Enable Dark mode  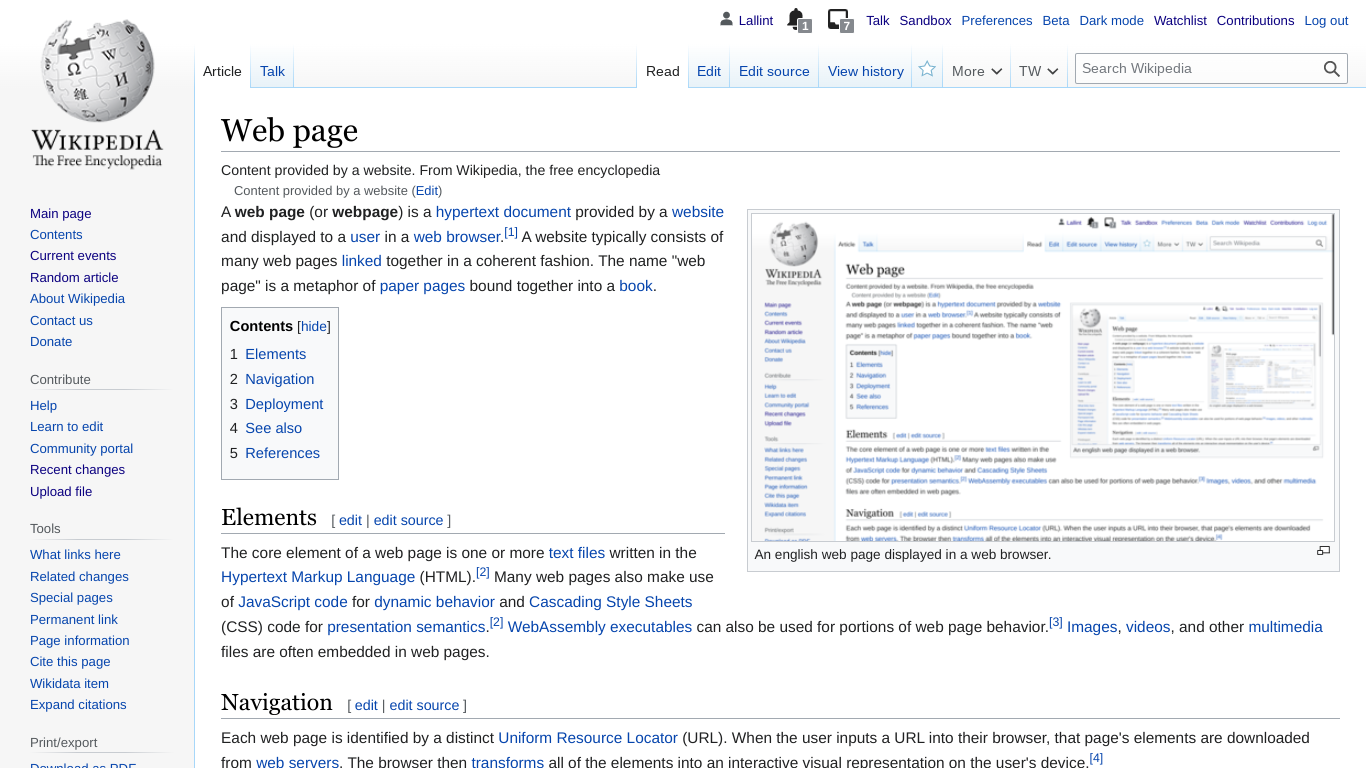pyautogui.click(x=1111, y=20)
